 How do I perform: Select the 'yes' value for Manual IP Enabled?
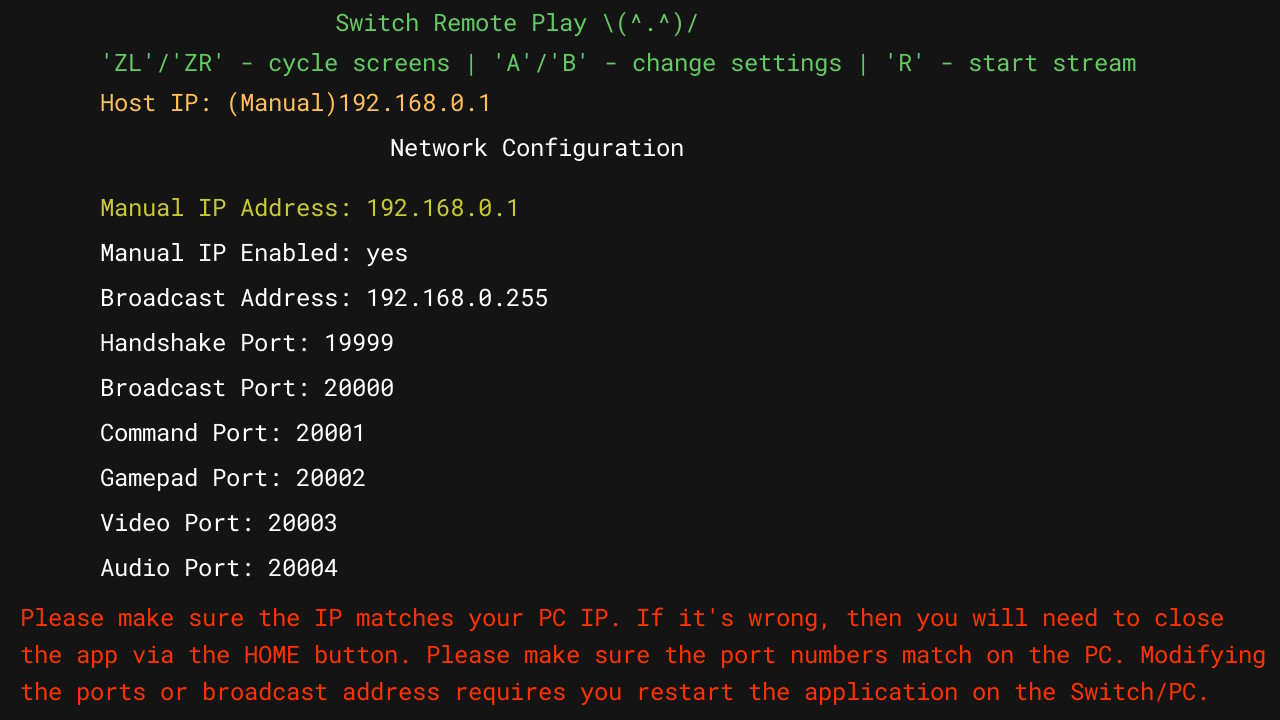pos(390,253)
